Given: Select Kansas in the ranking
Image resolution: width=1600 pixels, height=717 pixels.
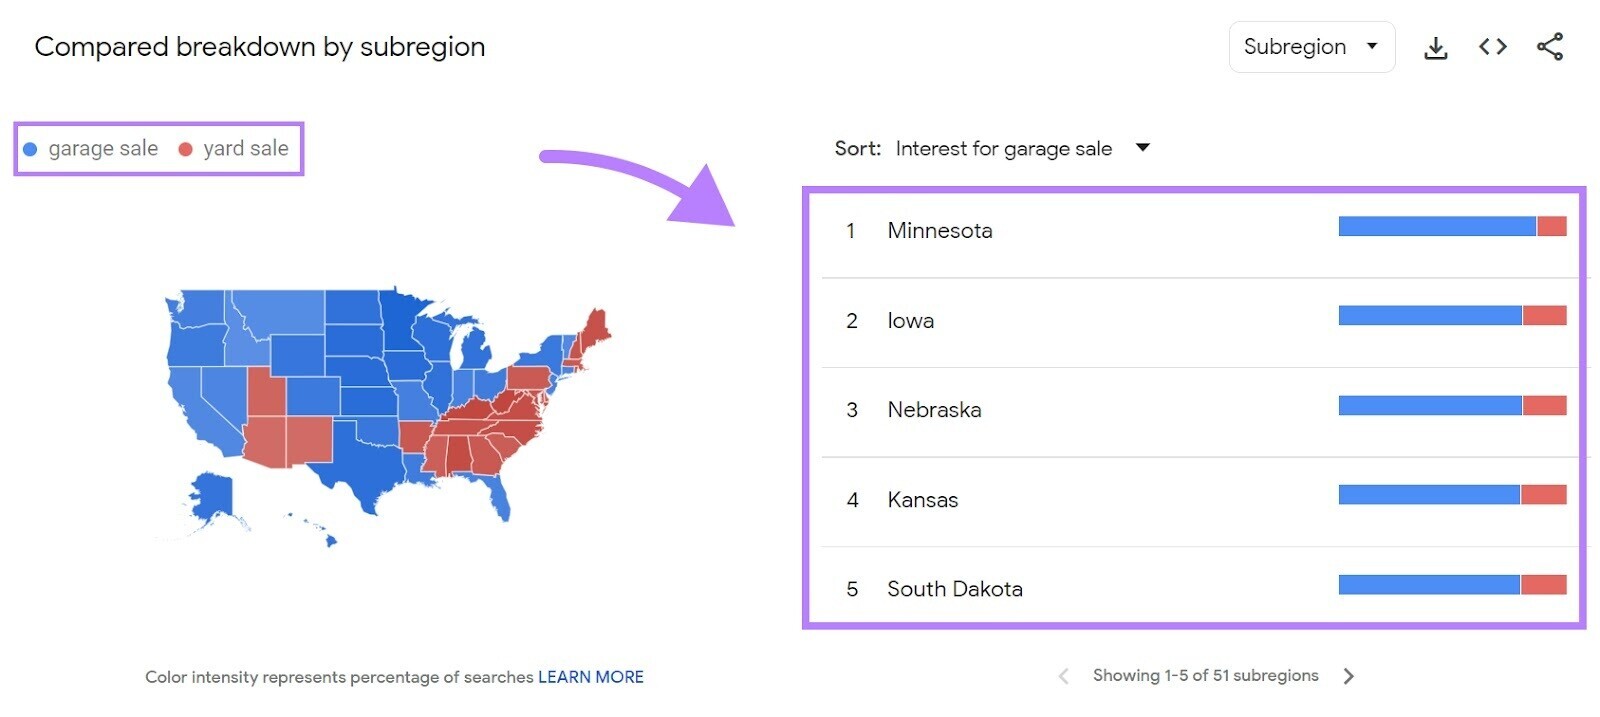Looking at the screenshot, I should click(x=923, y=499).
